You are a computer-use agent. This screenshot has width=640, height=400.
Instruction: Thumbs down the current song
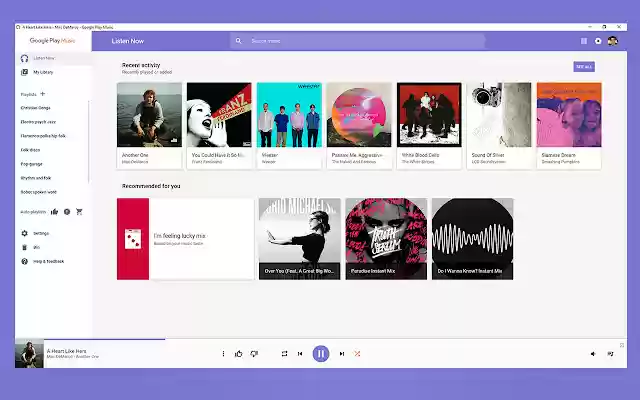tap(254, 353)
